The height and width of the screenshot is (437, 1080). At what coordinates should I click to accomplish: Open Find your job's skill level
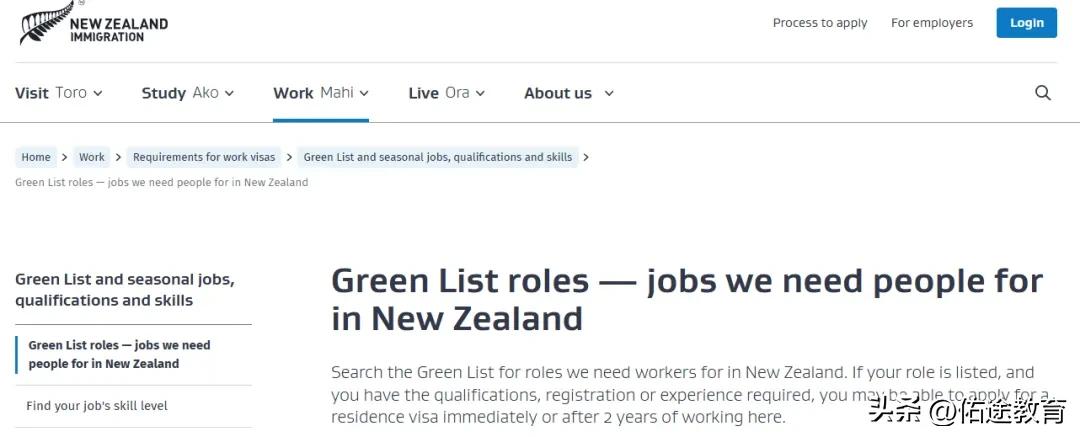[x=97, y=406]
